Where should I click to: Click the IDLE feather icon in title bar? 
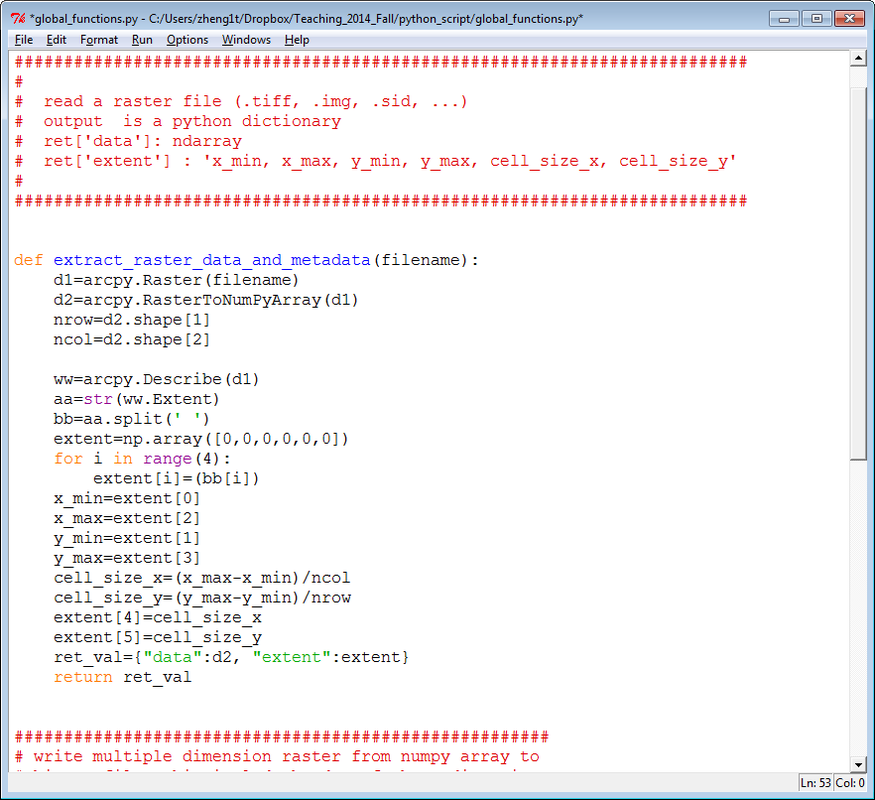point(18,18)
